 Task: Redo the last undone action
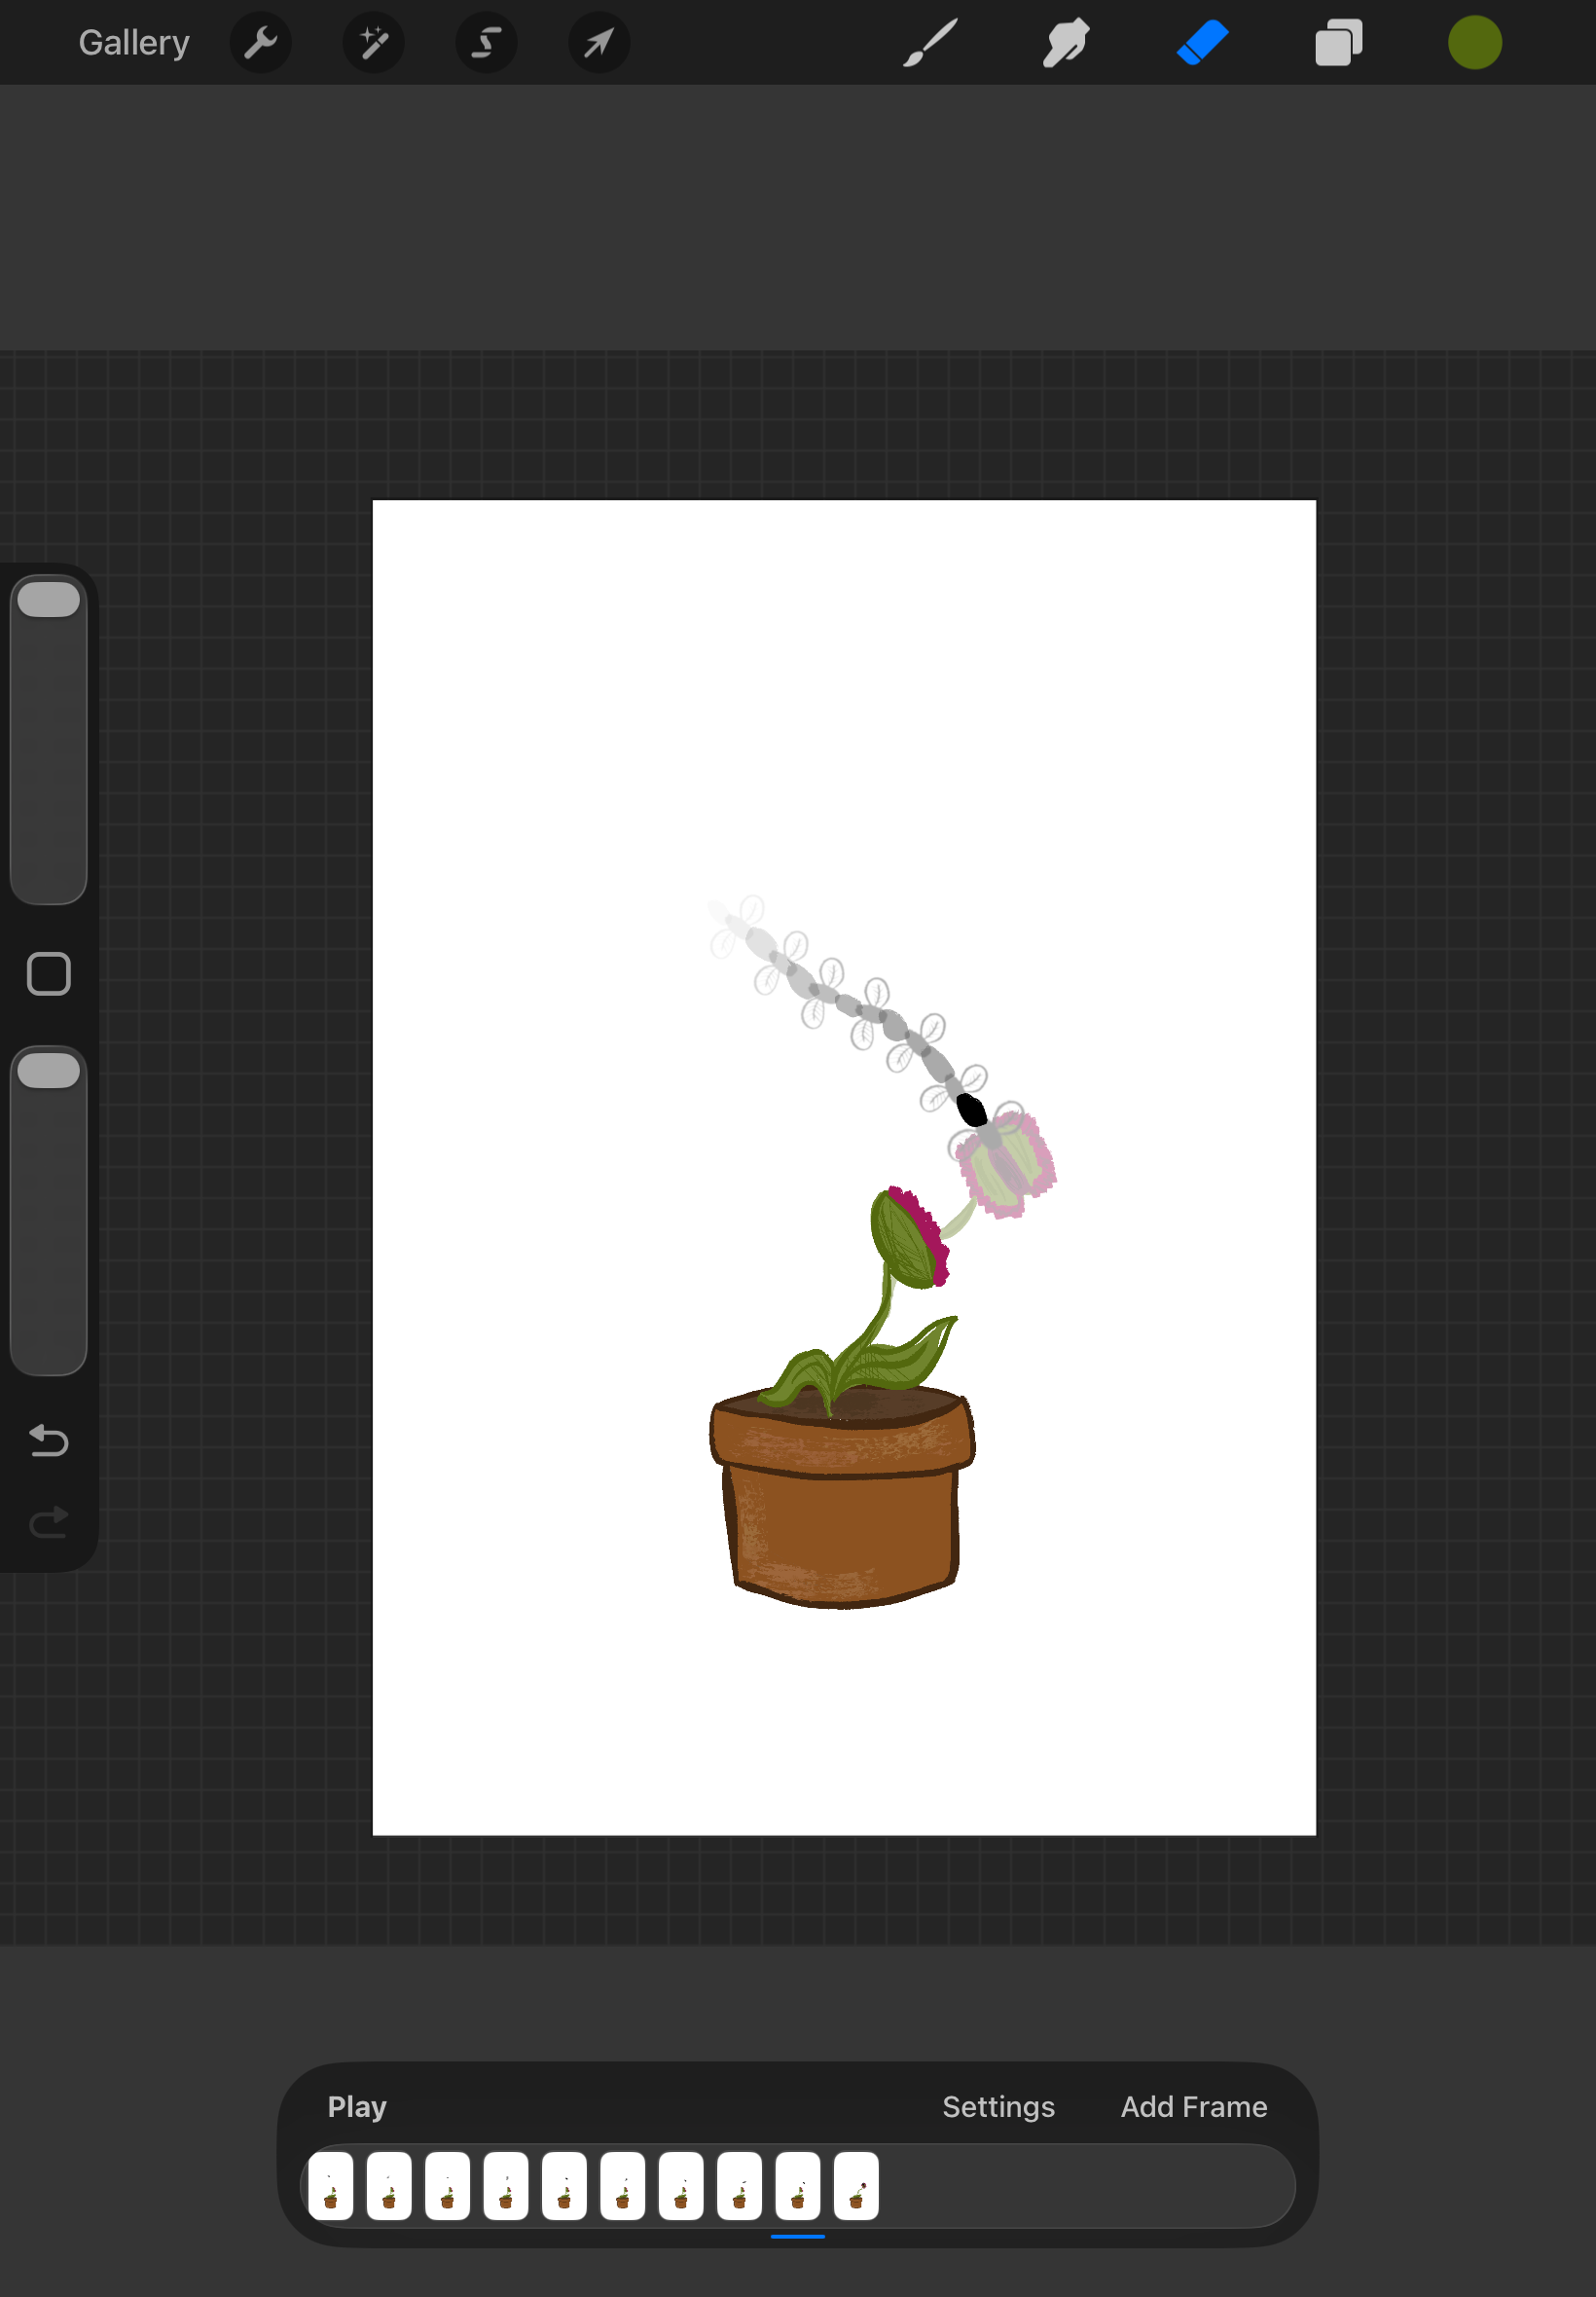click(x=48, y=1522)
